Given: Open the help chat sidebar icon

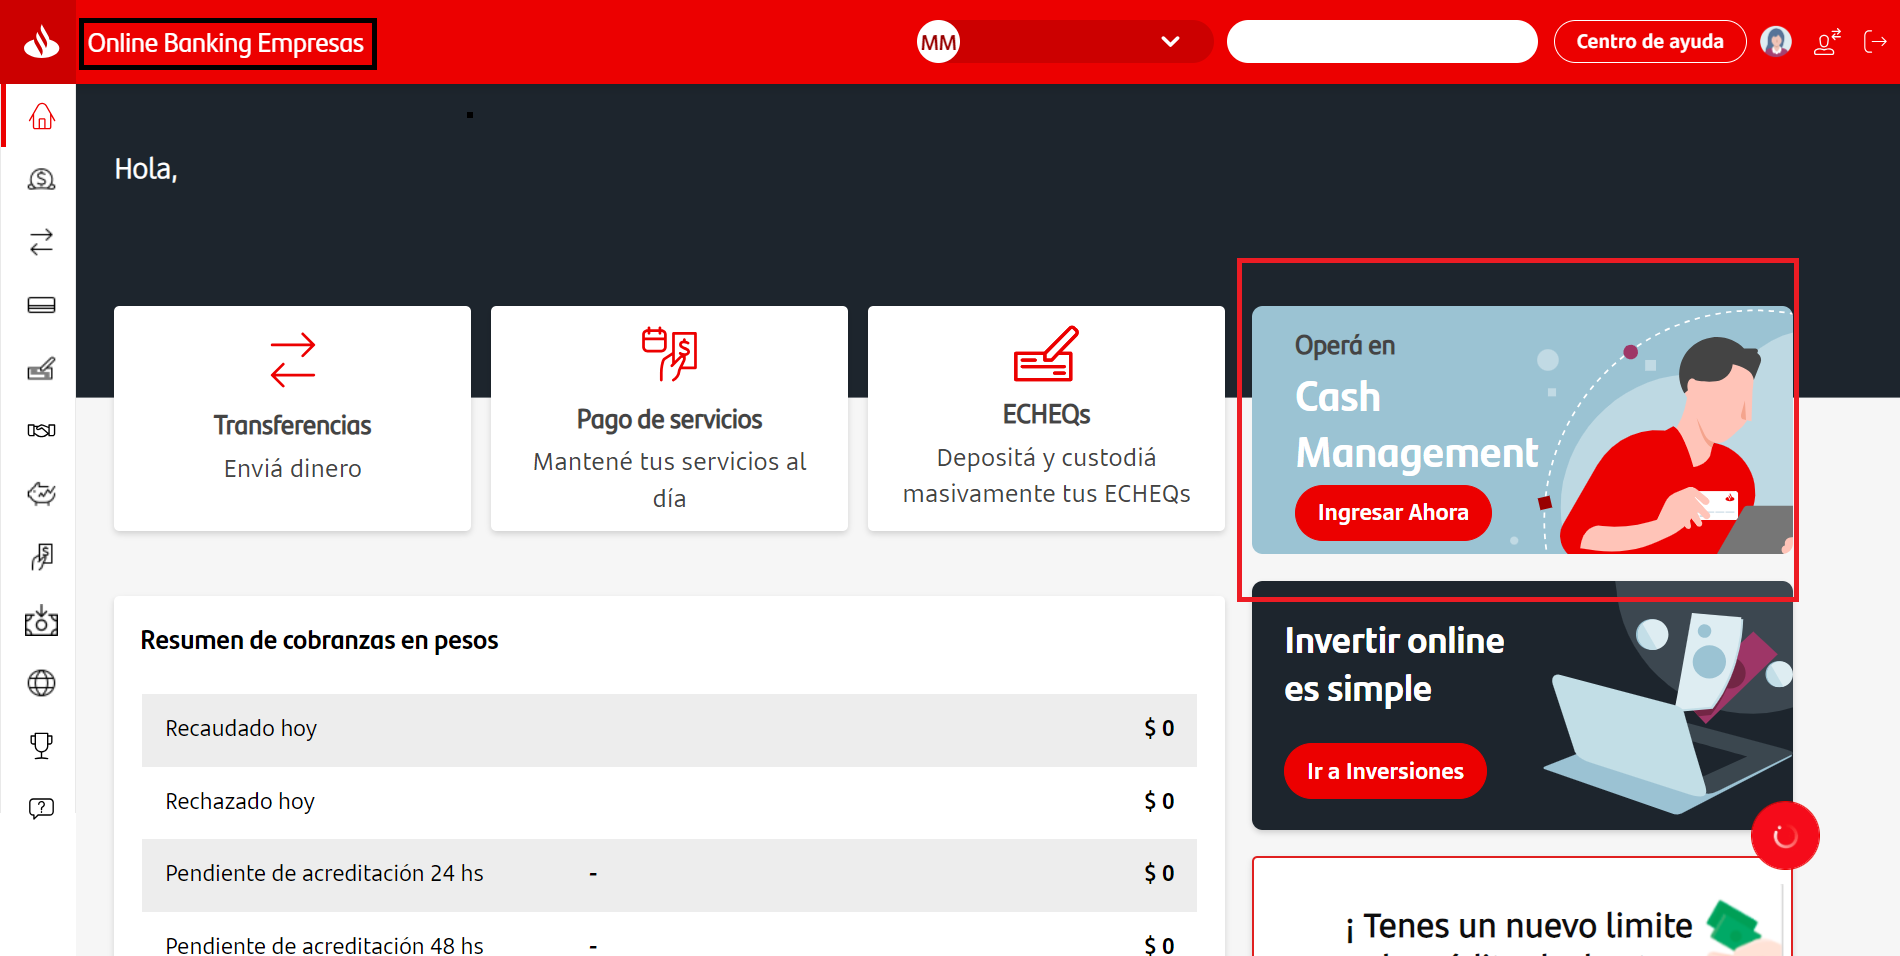Looking at the screenshot, I should [x=41, y=808].
